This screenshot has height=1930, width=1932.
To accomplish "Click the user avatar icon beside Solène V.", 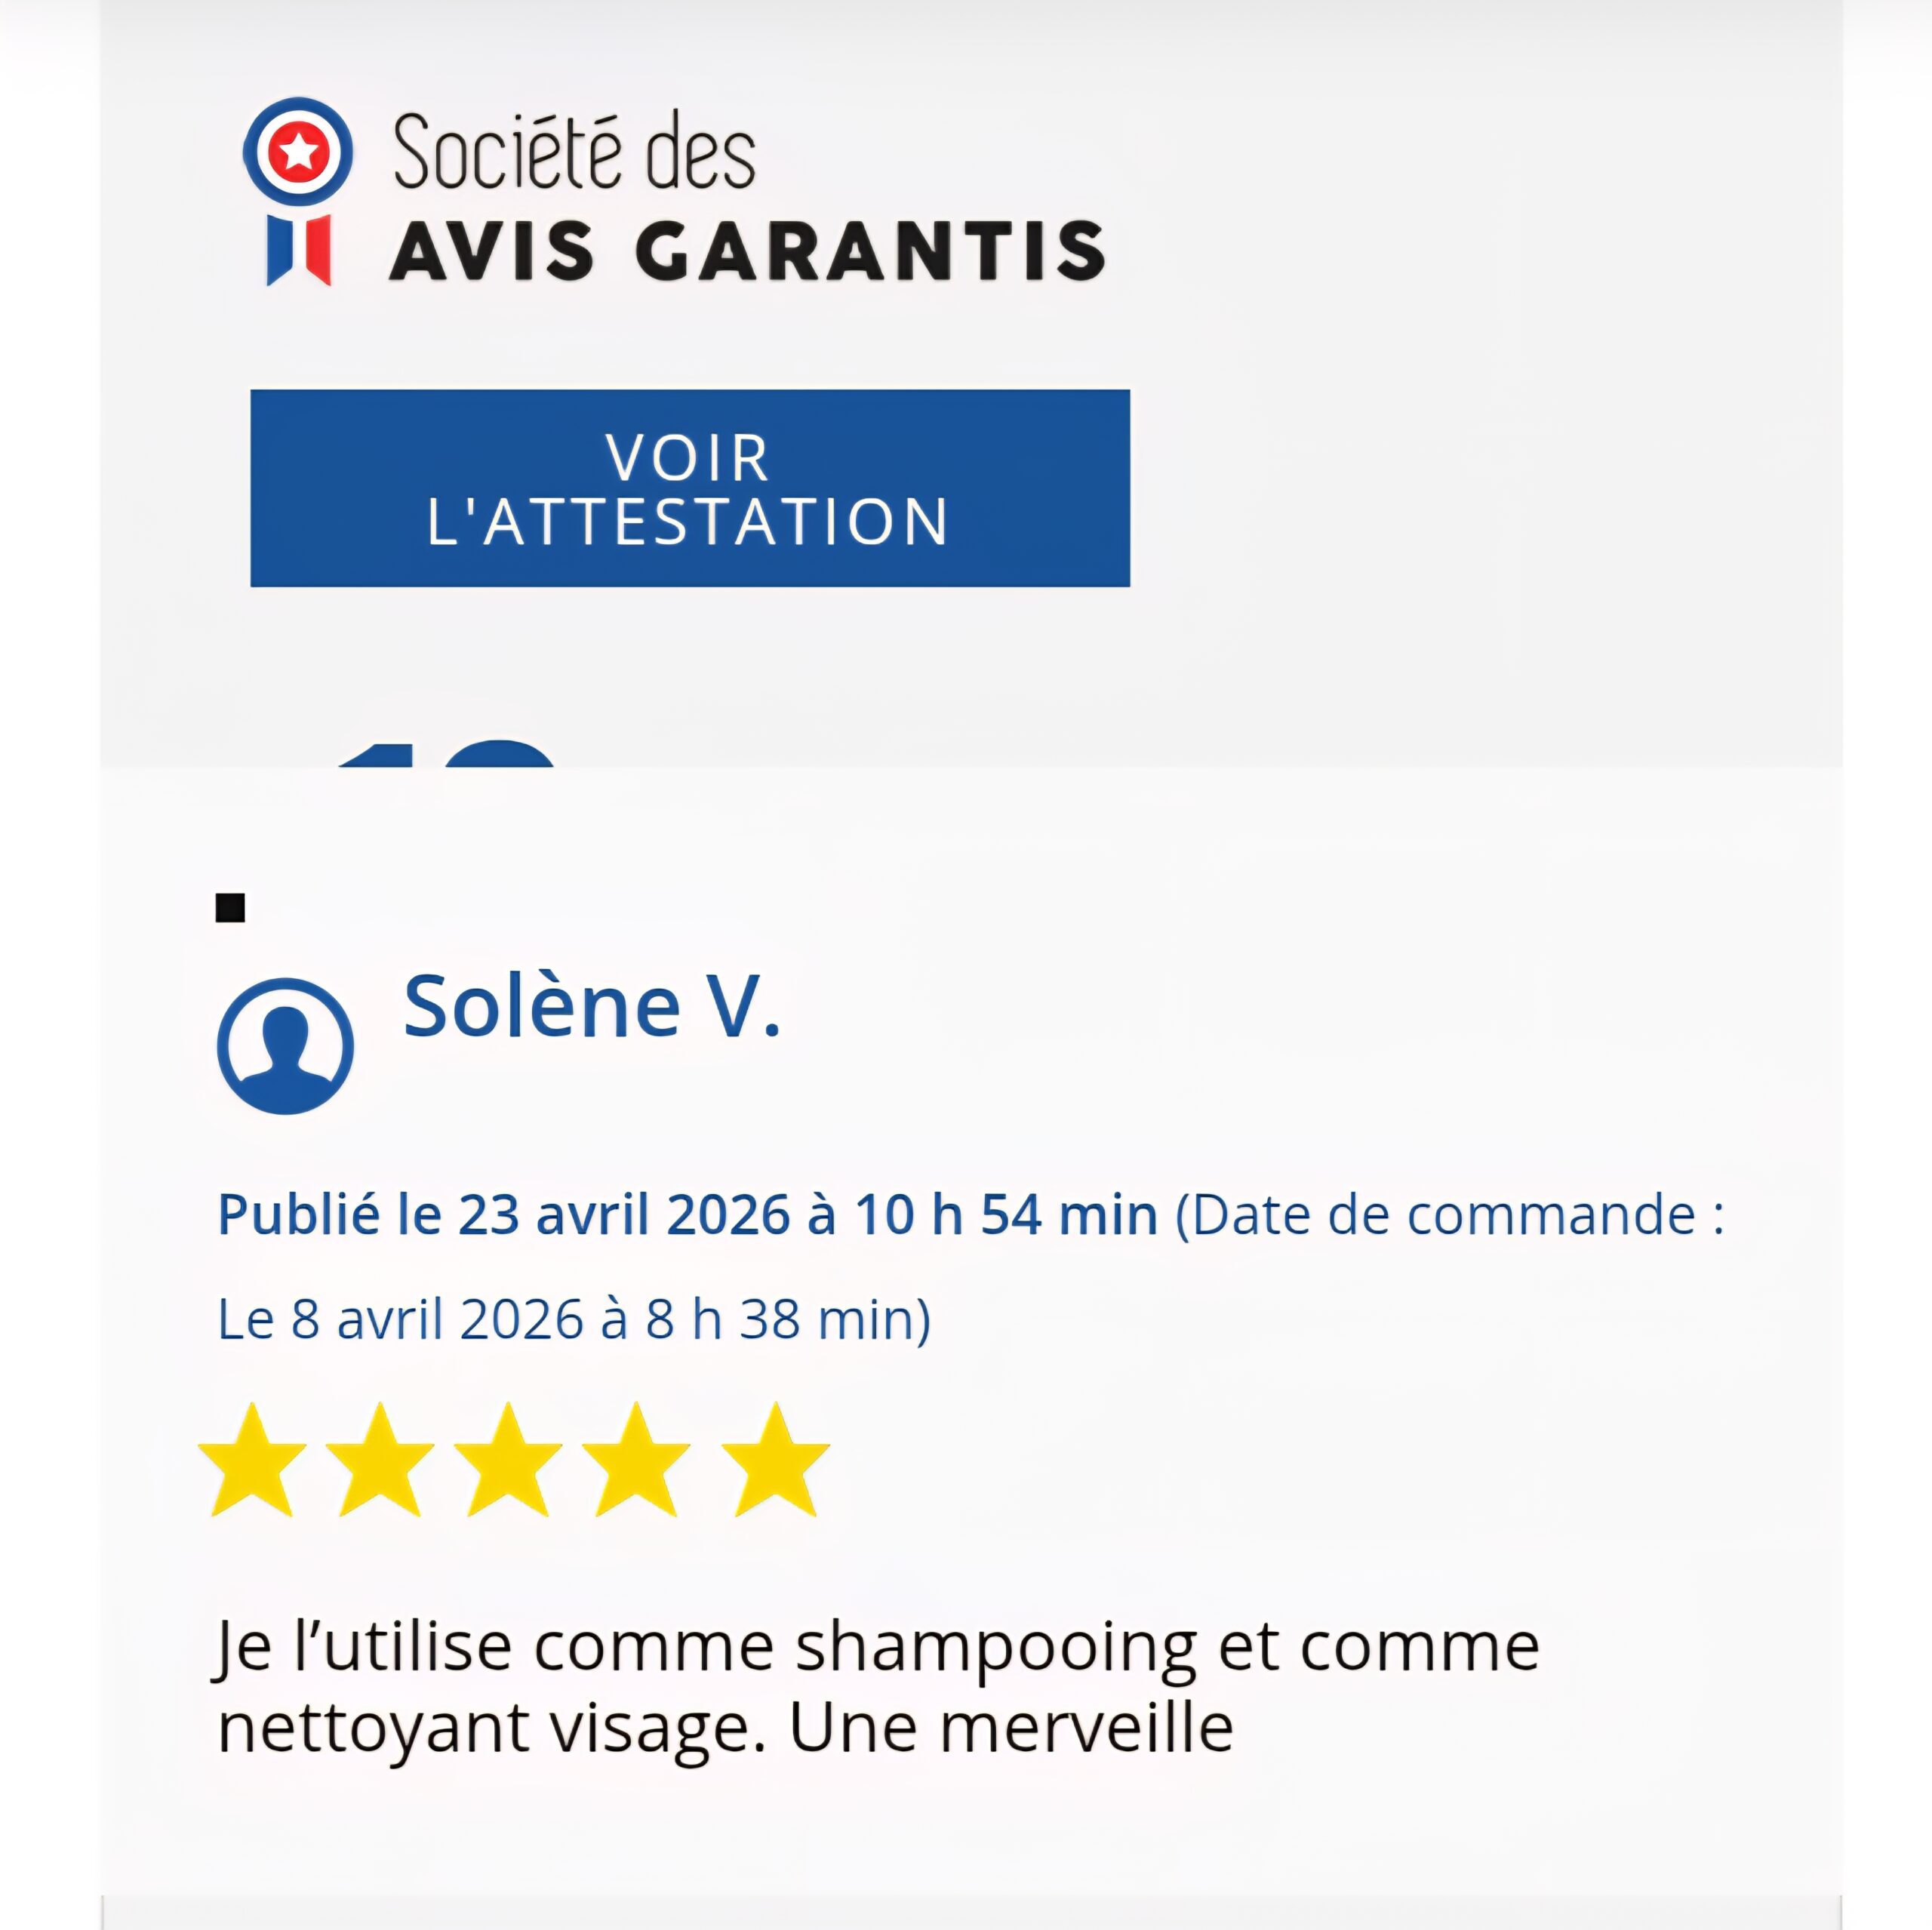I will [x=285, y=1046].
